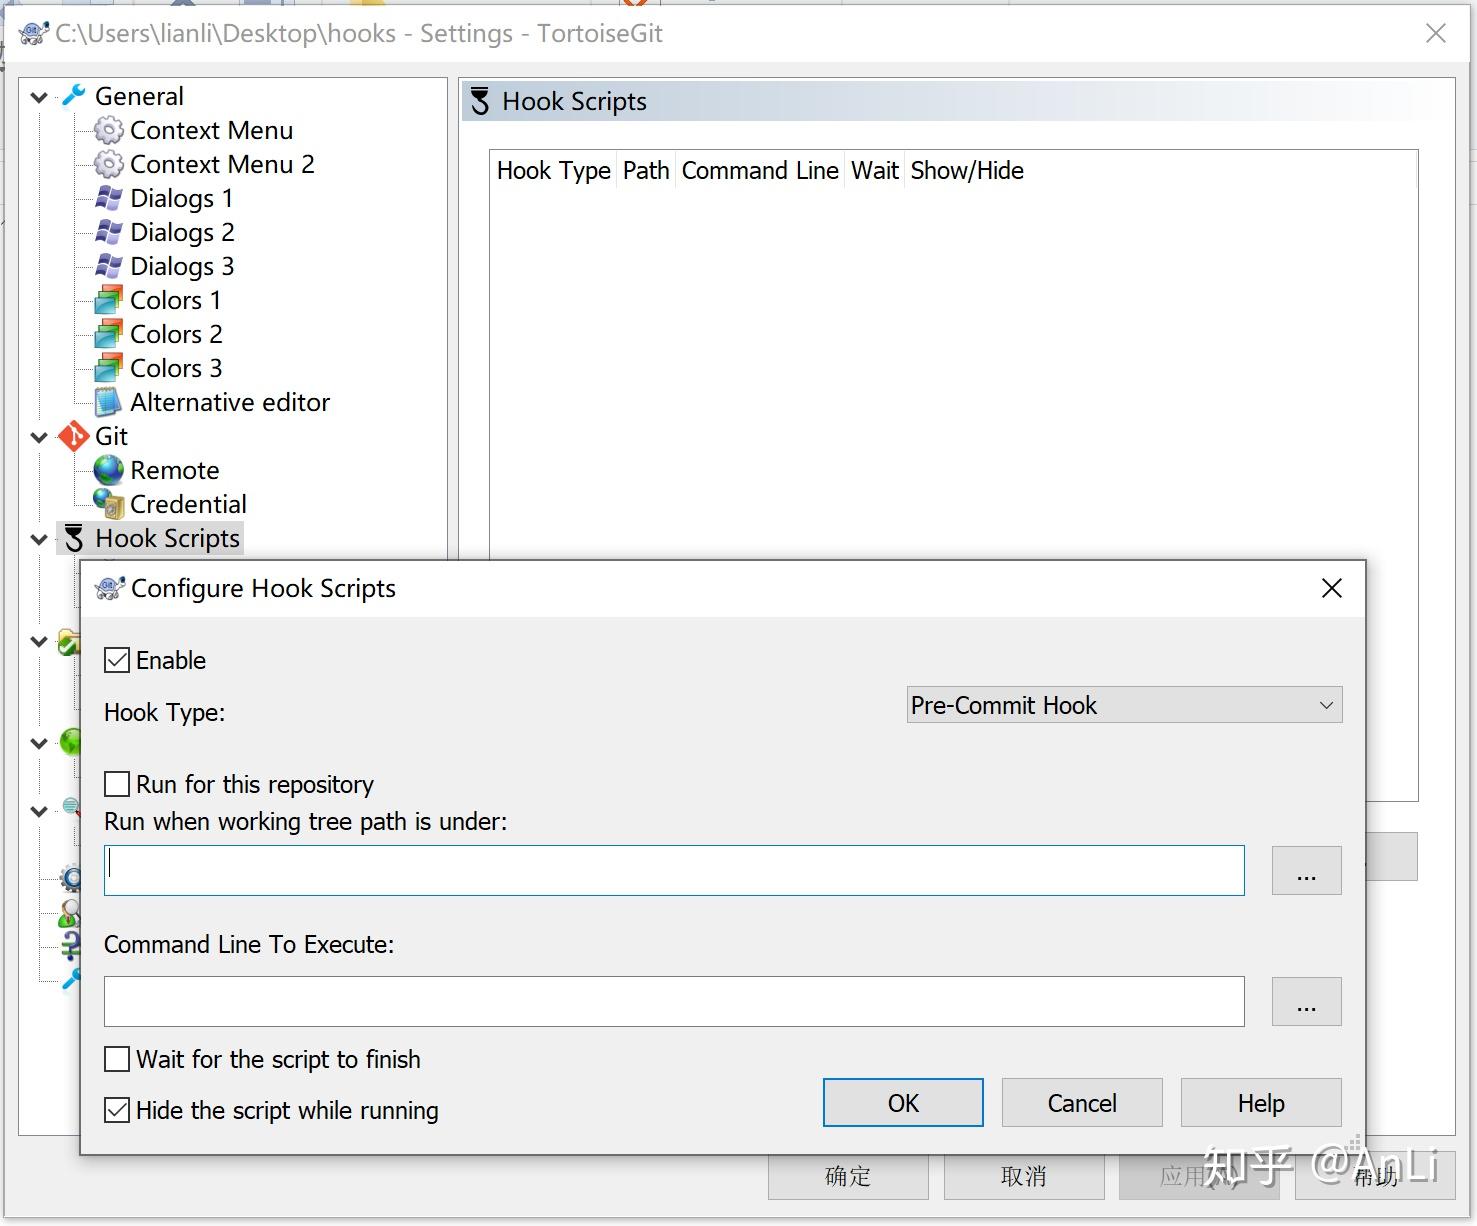
Task: Browse for the command line to execute
Action: (x=1306, y=1001)
